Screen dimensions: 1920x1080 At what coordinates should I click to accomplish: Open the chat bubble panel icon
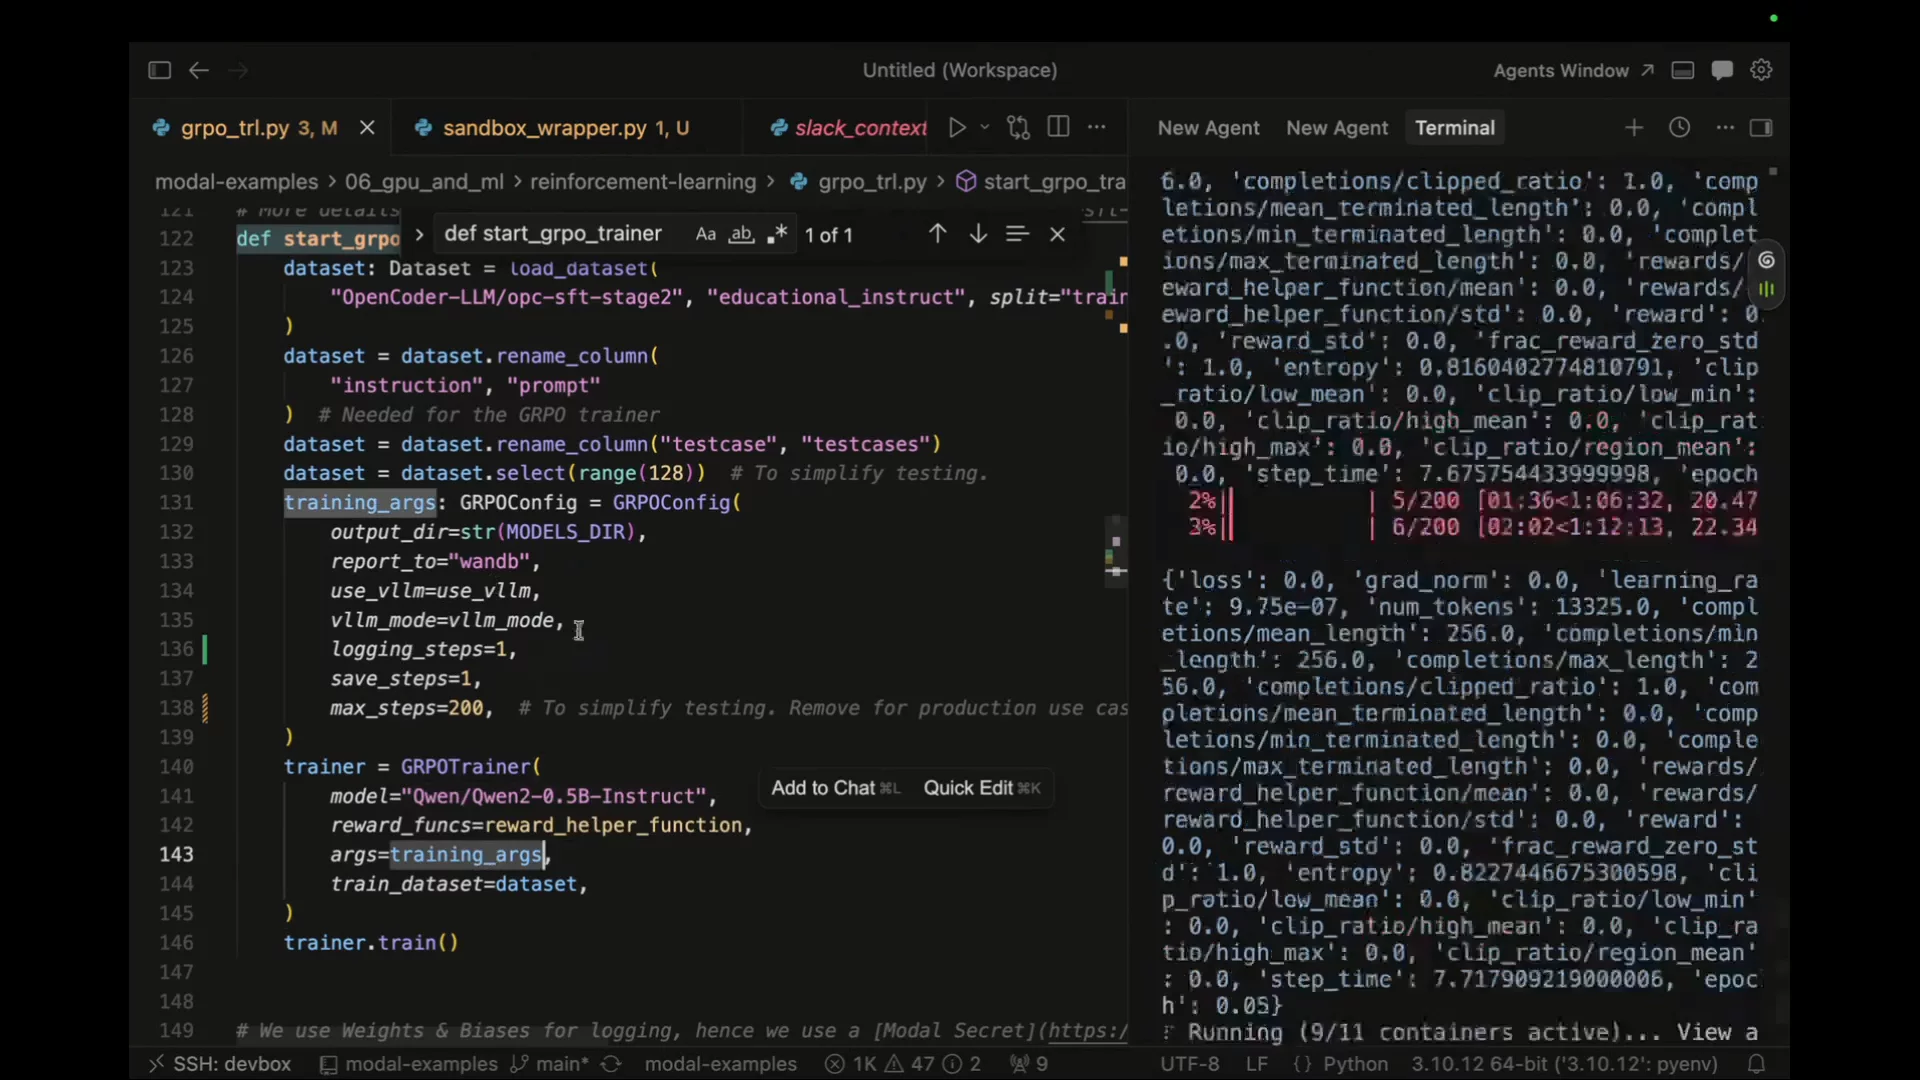point(1722,70)
